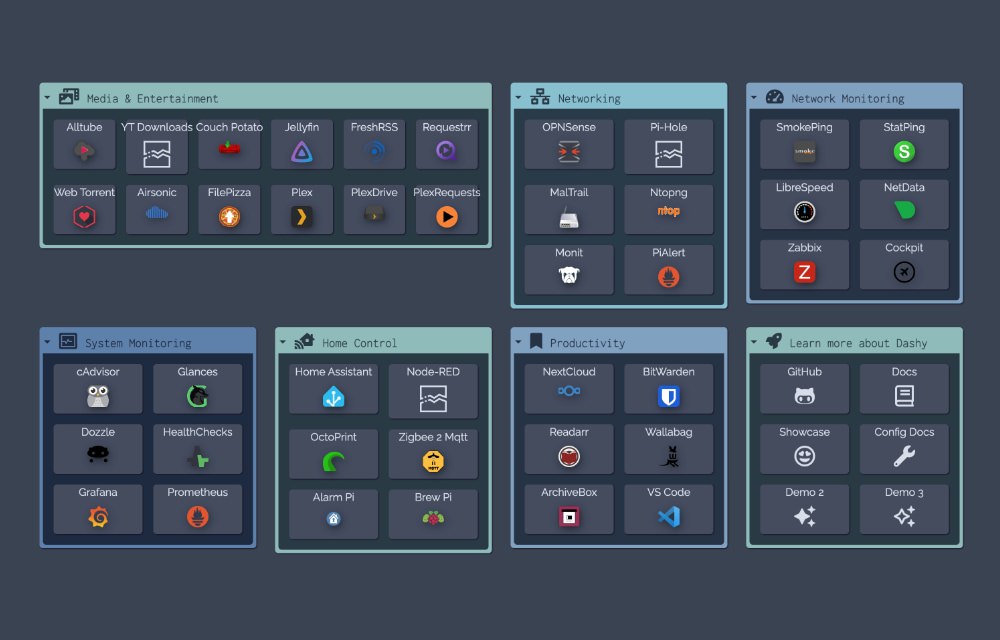Open the LibreSpeed gauge icon

coord(804,212)
